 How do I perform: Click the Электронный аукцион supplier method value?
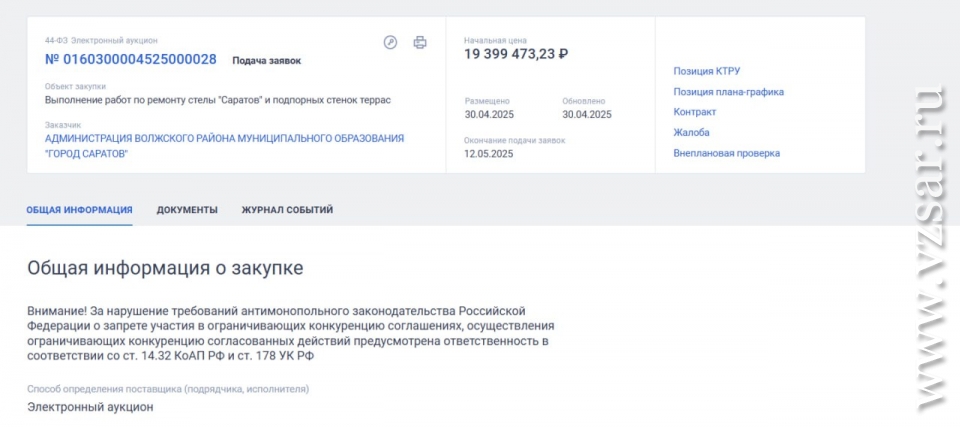90,407
